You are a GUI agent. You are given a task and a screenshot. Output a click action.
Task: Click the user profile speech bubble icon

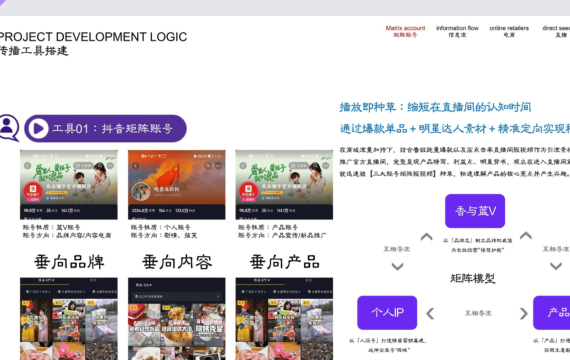click(8, 128)
